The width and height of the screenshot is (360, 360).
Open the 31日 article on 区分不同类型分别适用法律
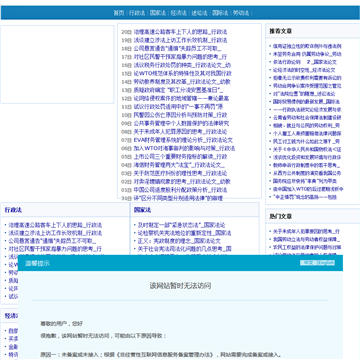178,198
